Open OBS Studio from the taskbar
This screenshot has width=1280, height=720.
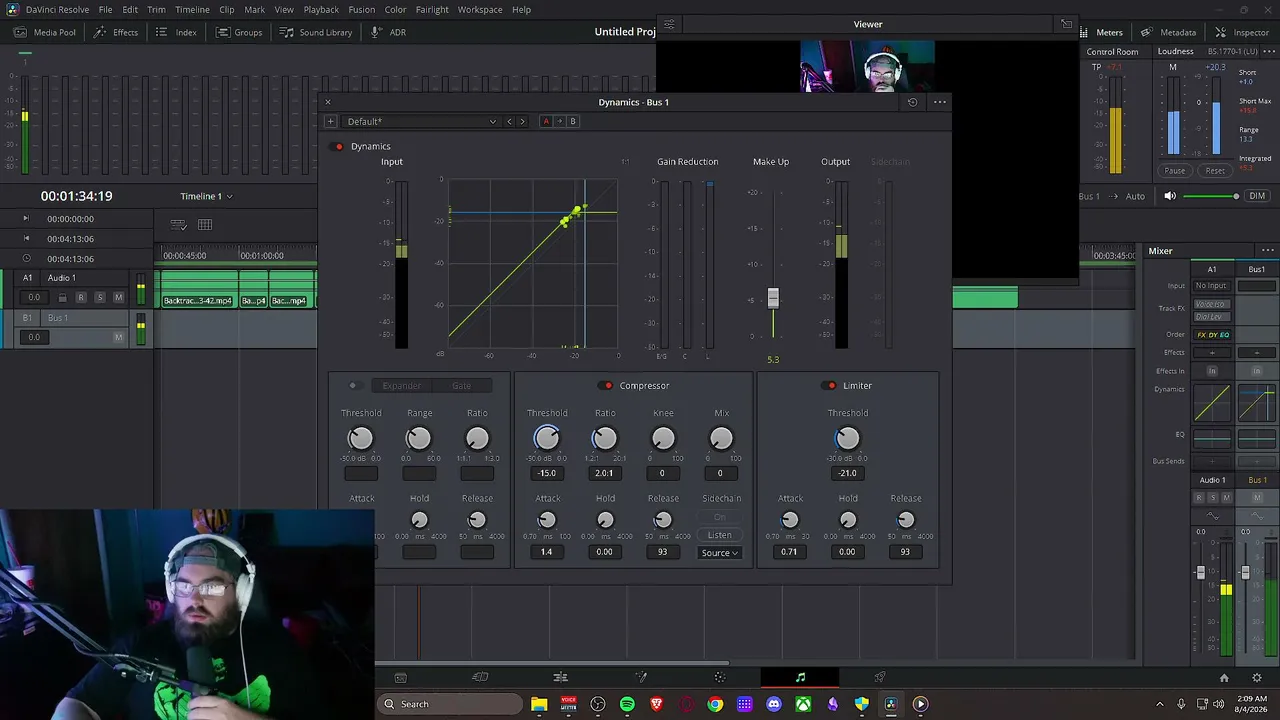point(598,704)
